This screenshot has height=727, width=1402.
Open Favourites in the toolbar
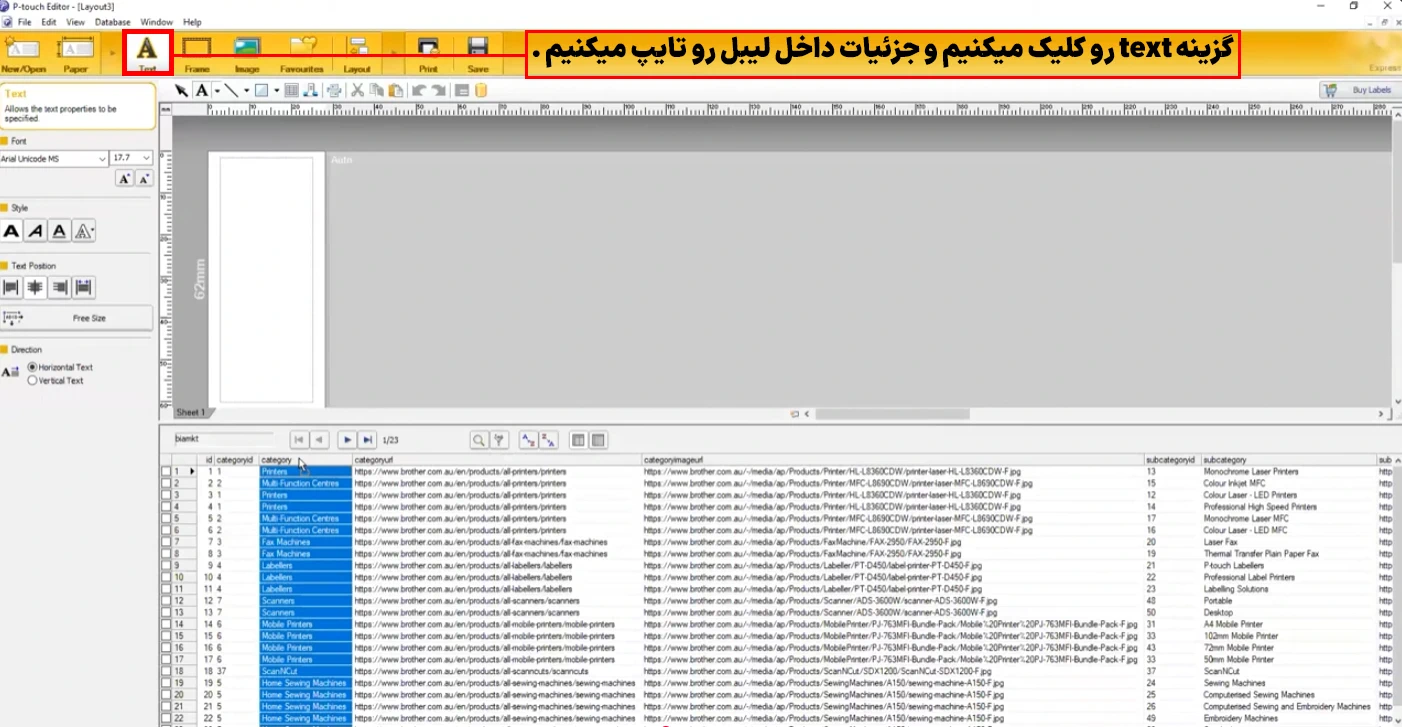click(302, 53)
